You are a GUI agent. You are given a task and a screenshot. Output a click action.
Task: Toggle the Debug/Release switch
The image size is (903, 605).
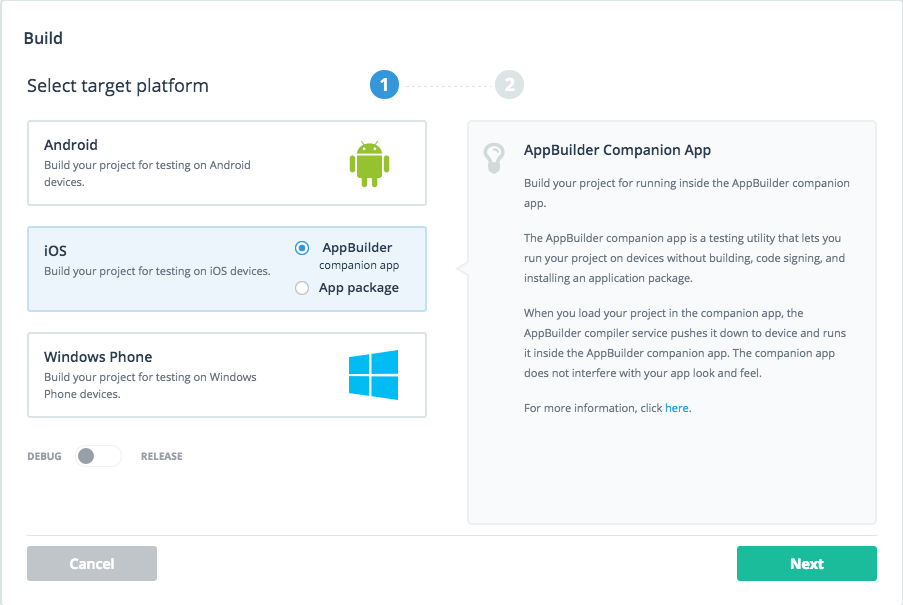point(98,456)
